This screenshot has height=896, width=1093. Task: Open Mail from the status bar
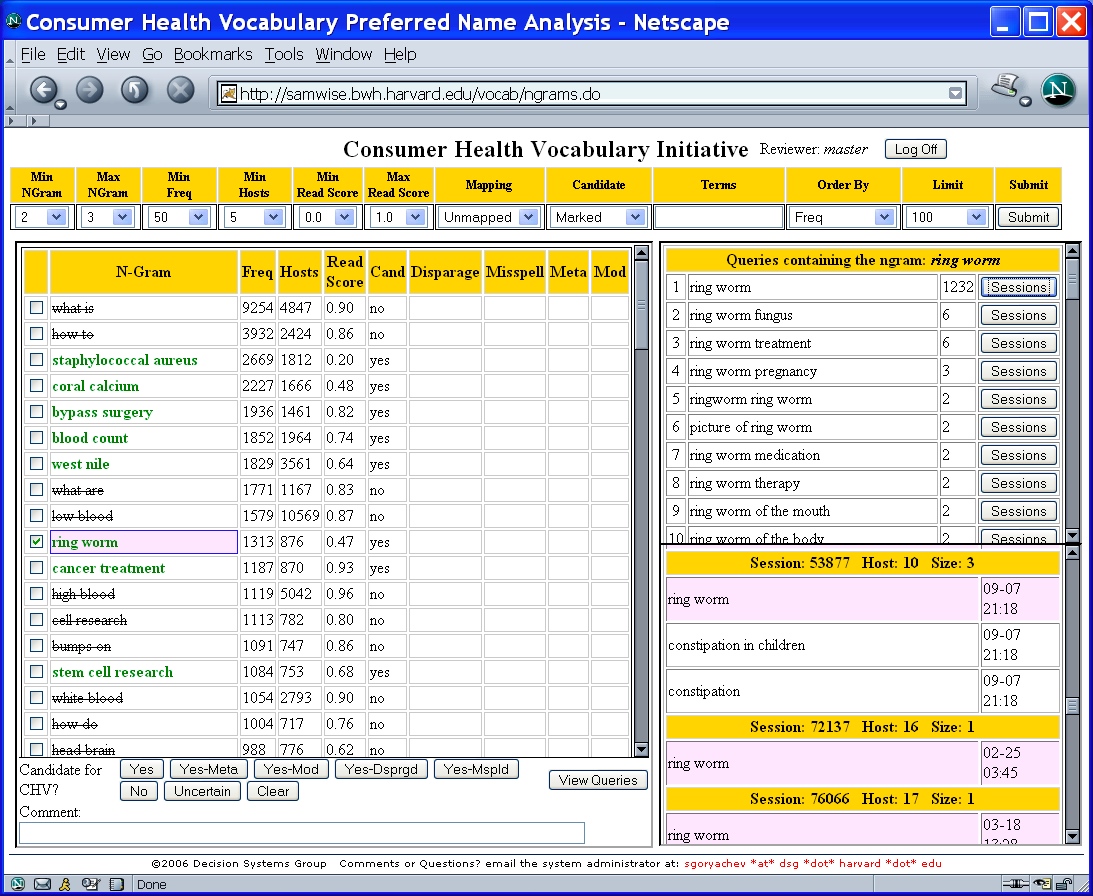(42, 884)
